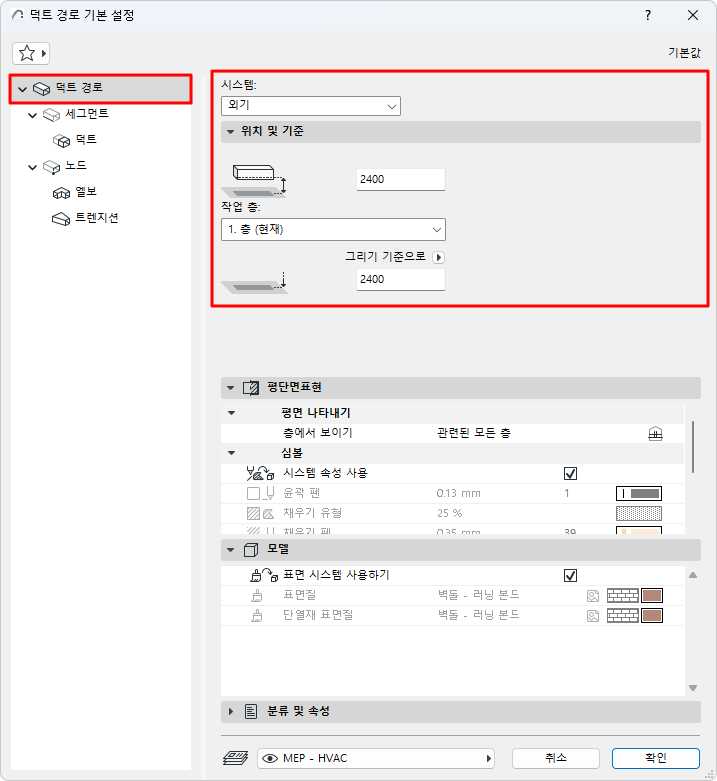Click the 모델 panel cube icon
717x781 pixels.
point(251,549)
